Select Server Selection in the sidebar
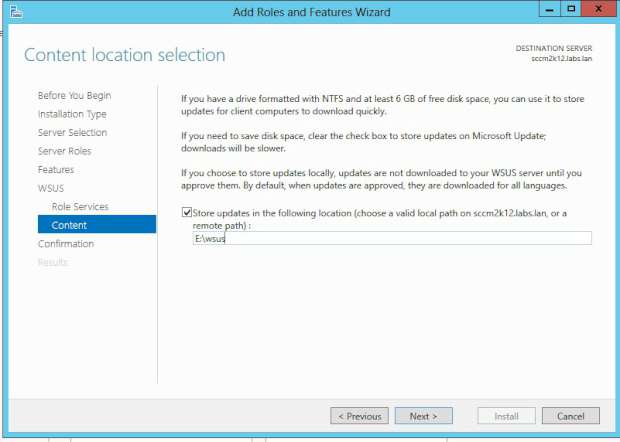The height and width of the screenshot is (442, 620). click(72, 133)
